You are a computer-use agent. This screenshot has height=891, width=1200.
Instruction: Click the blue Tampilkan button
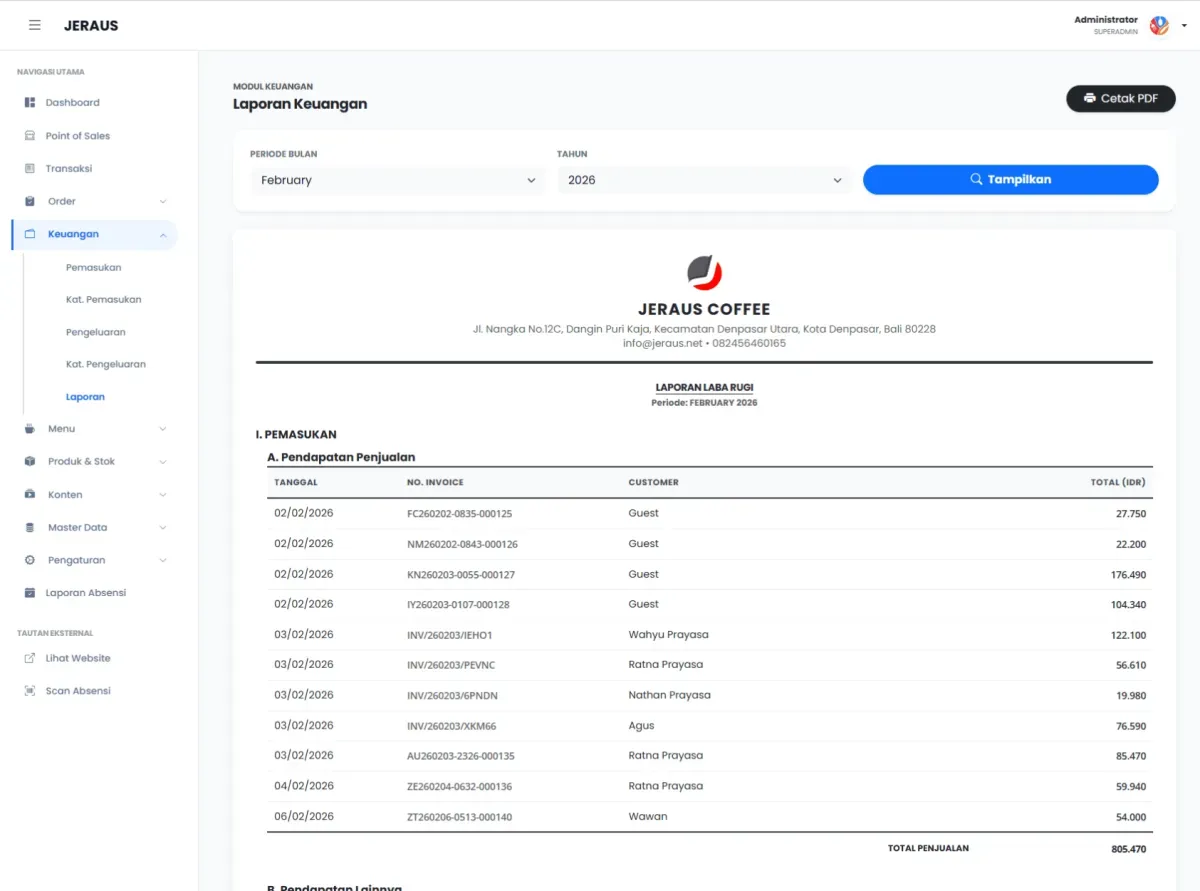(x=1010, y=180)
